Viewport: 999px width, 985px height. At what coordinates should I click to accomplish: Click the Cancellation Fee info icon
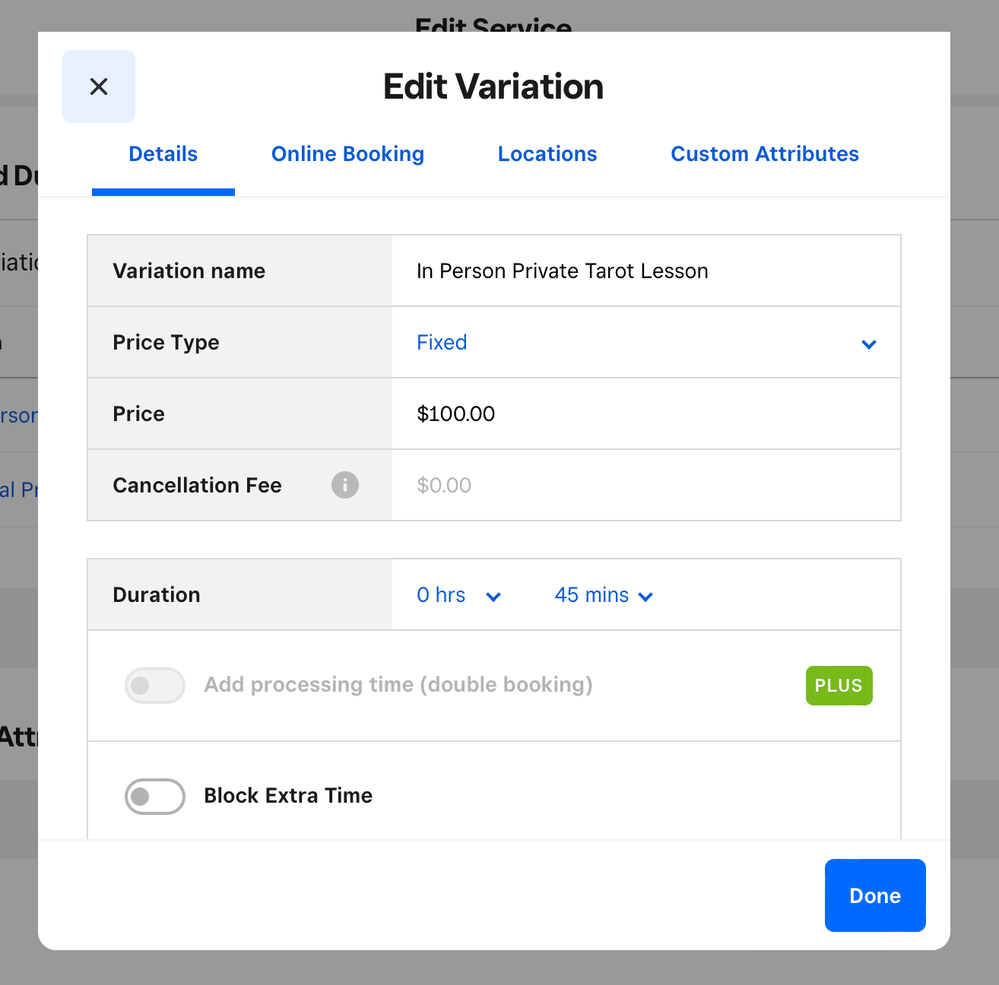(x=345, y=485)
